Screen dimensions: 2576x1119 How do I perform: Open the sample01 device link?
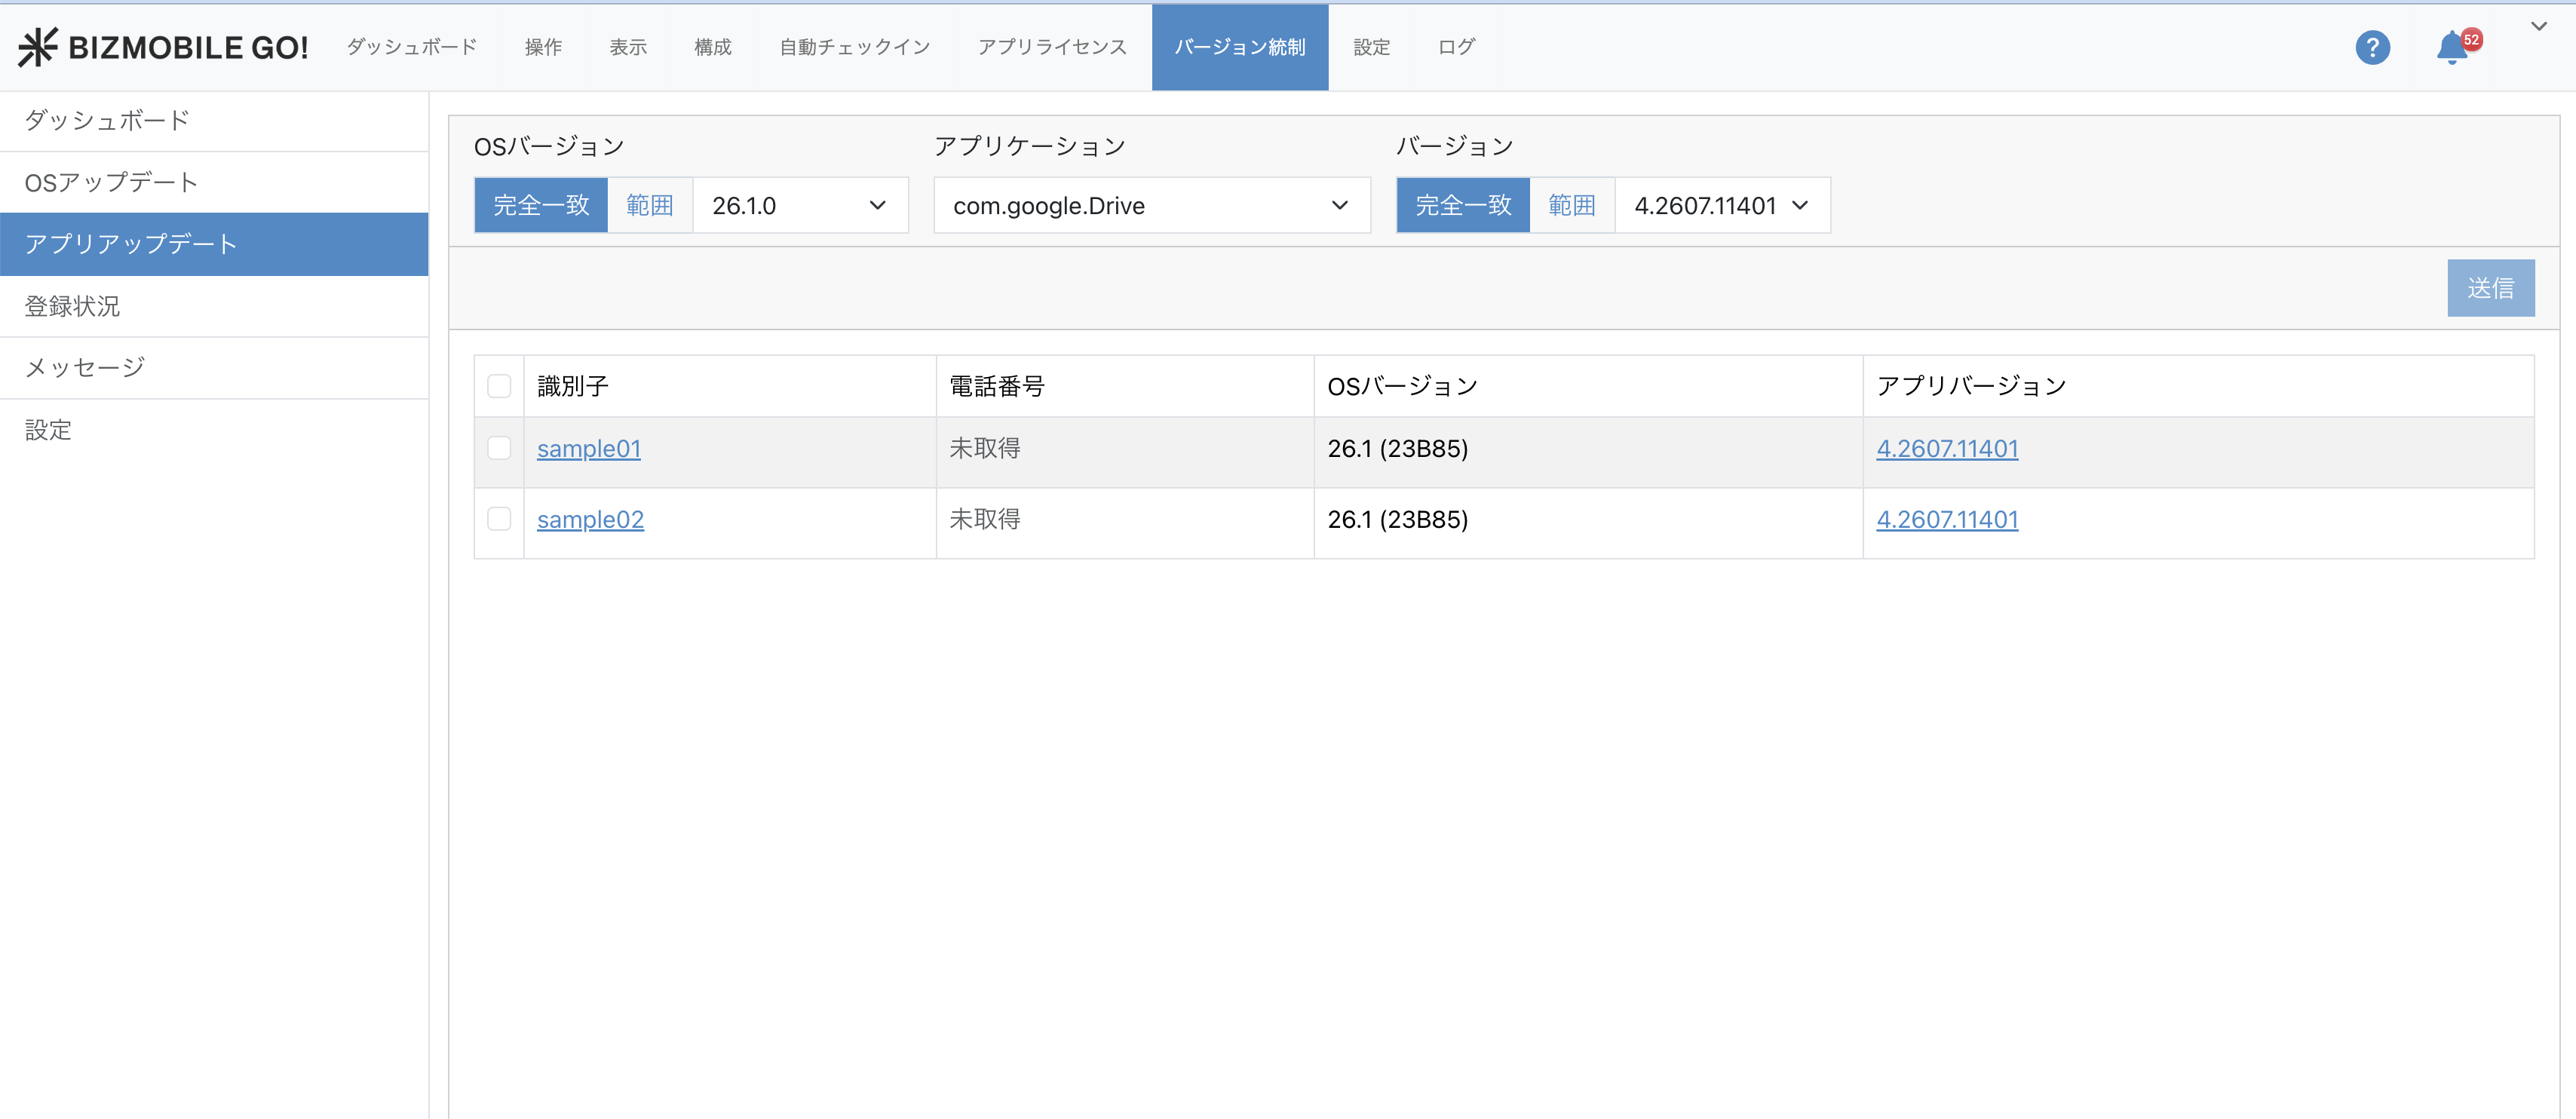[589, 449]
